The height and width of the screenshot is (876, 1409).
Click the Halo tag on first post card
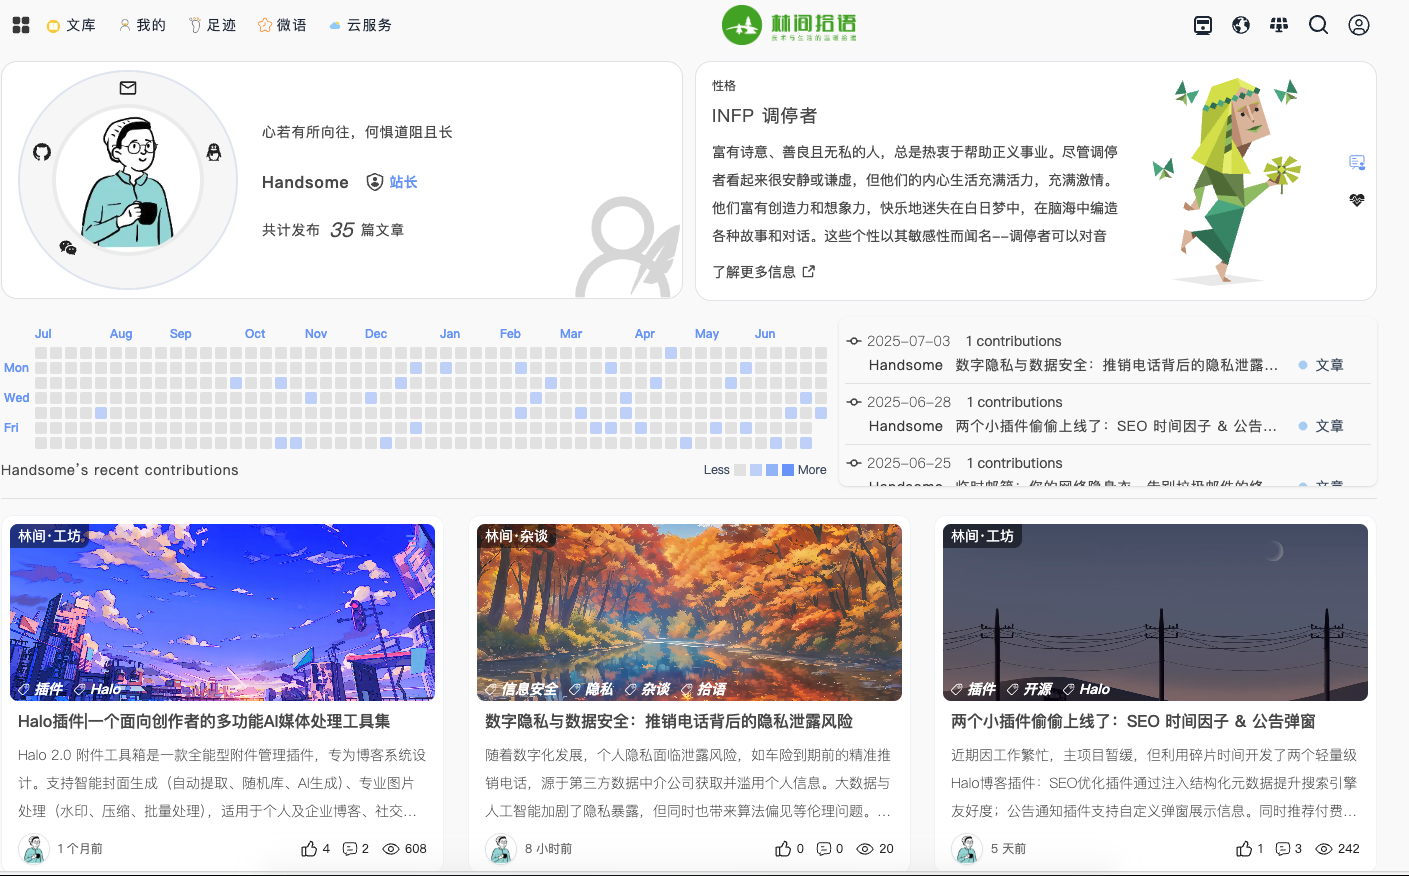click(97, 689)
